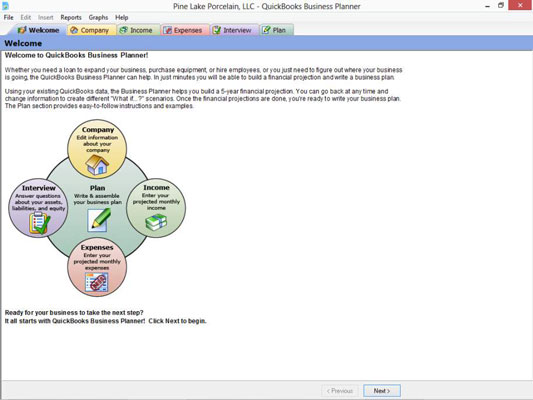Go to the Plan tab
This screenshot has height=400, width=533.
point(276,30)
